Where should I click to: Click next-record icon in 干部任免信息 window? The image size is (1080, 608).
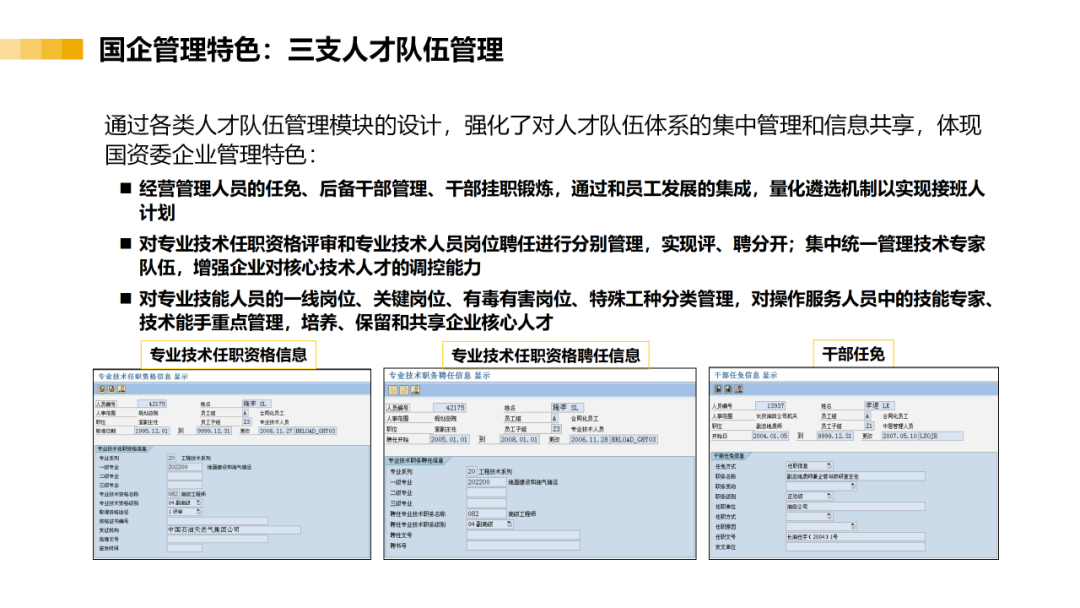pos(729,389)
